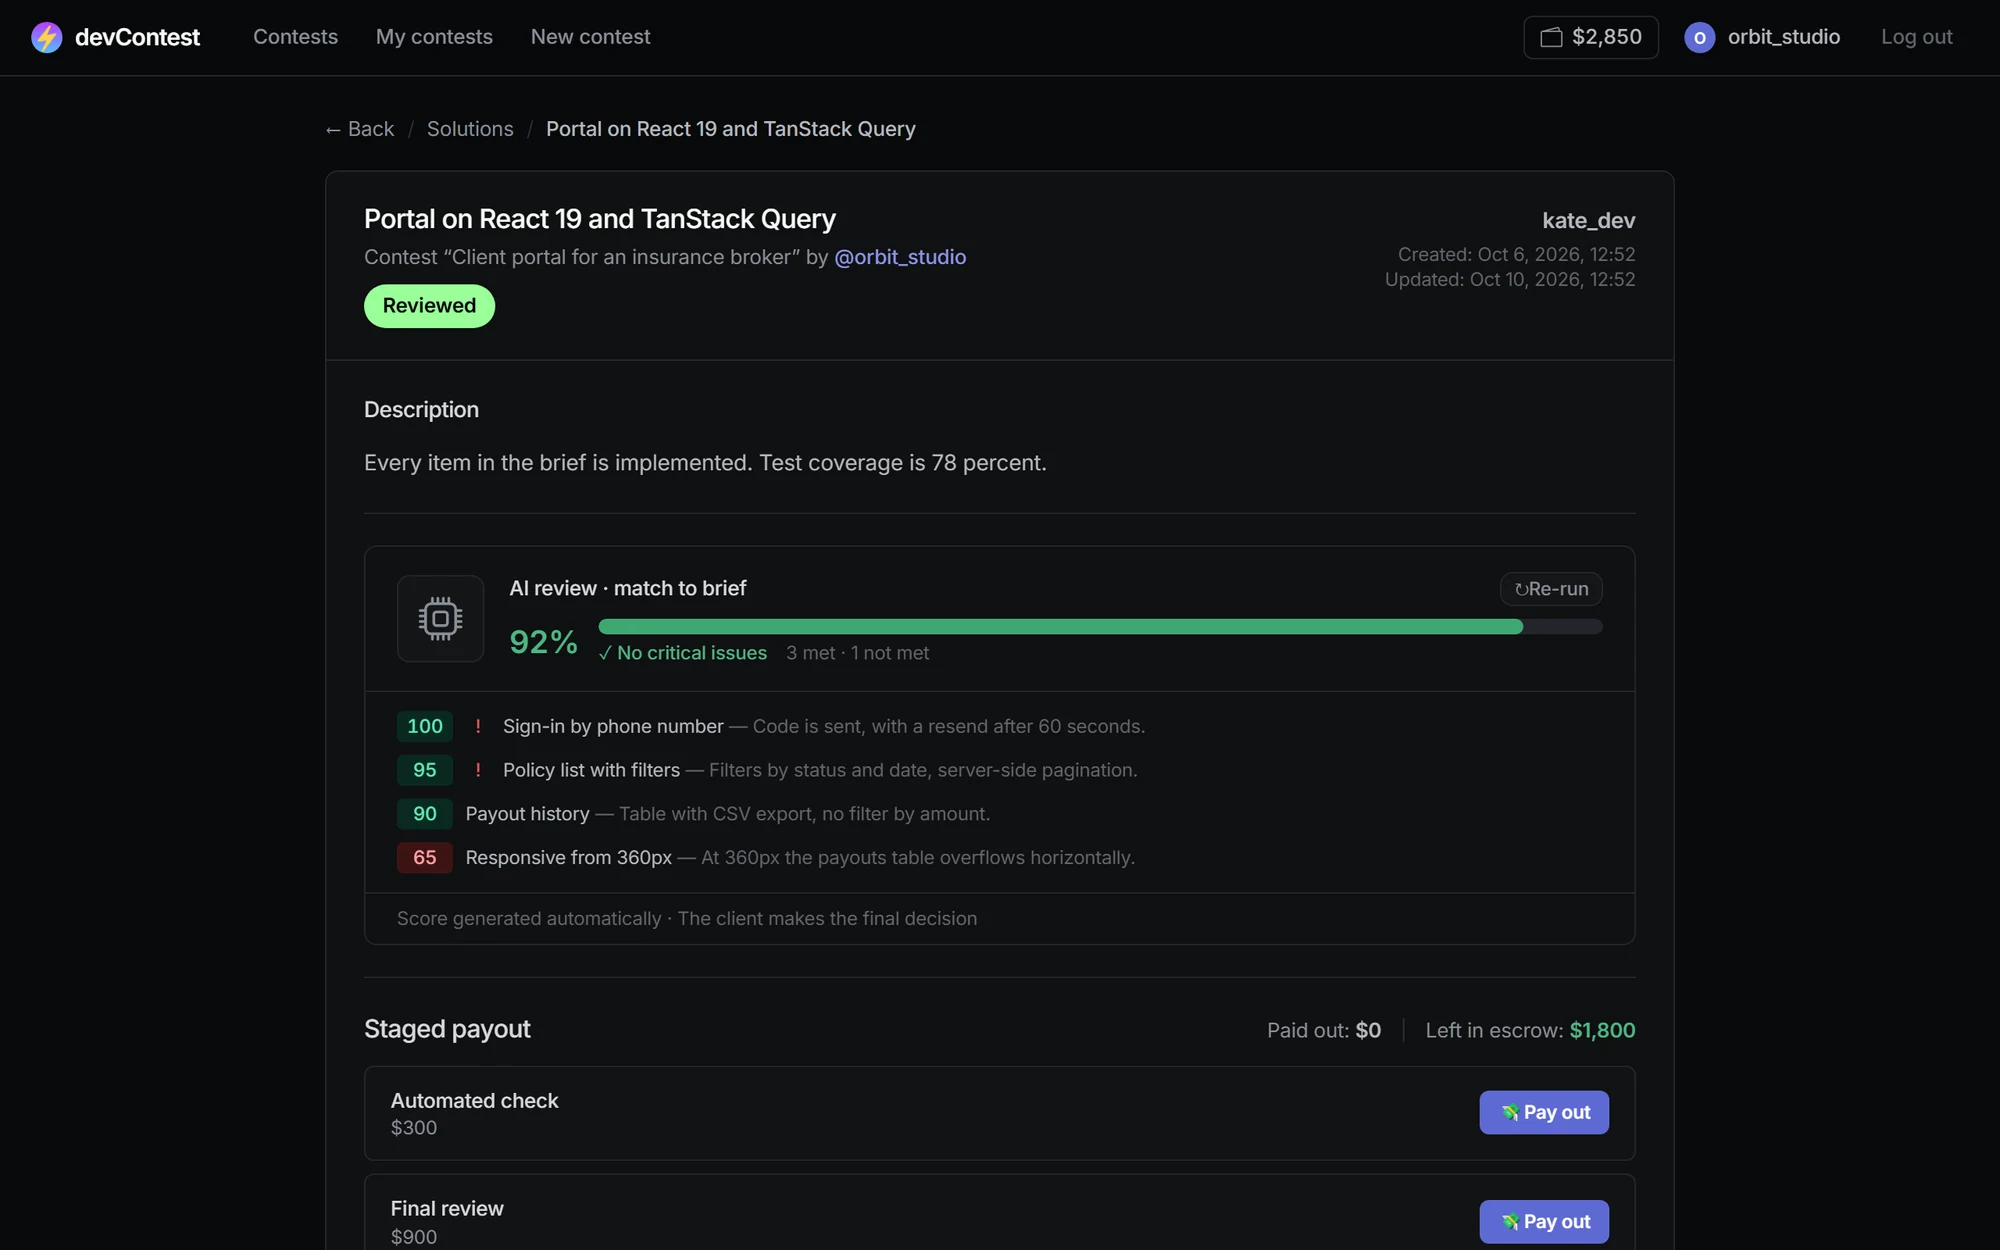Click the warning mark on Policy list with filters
The image size is (2000, 1250).
point(478,770)
